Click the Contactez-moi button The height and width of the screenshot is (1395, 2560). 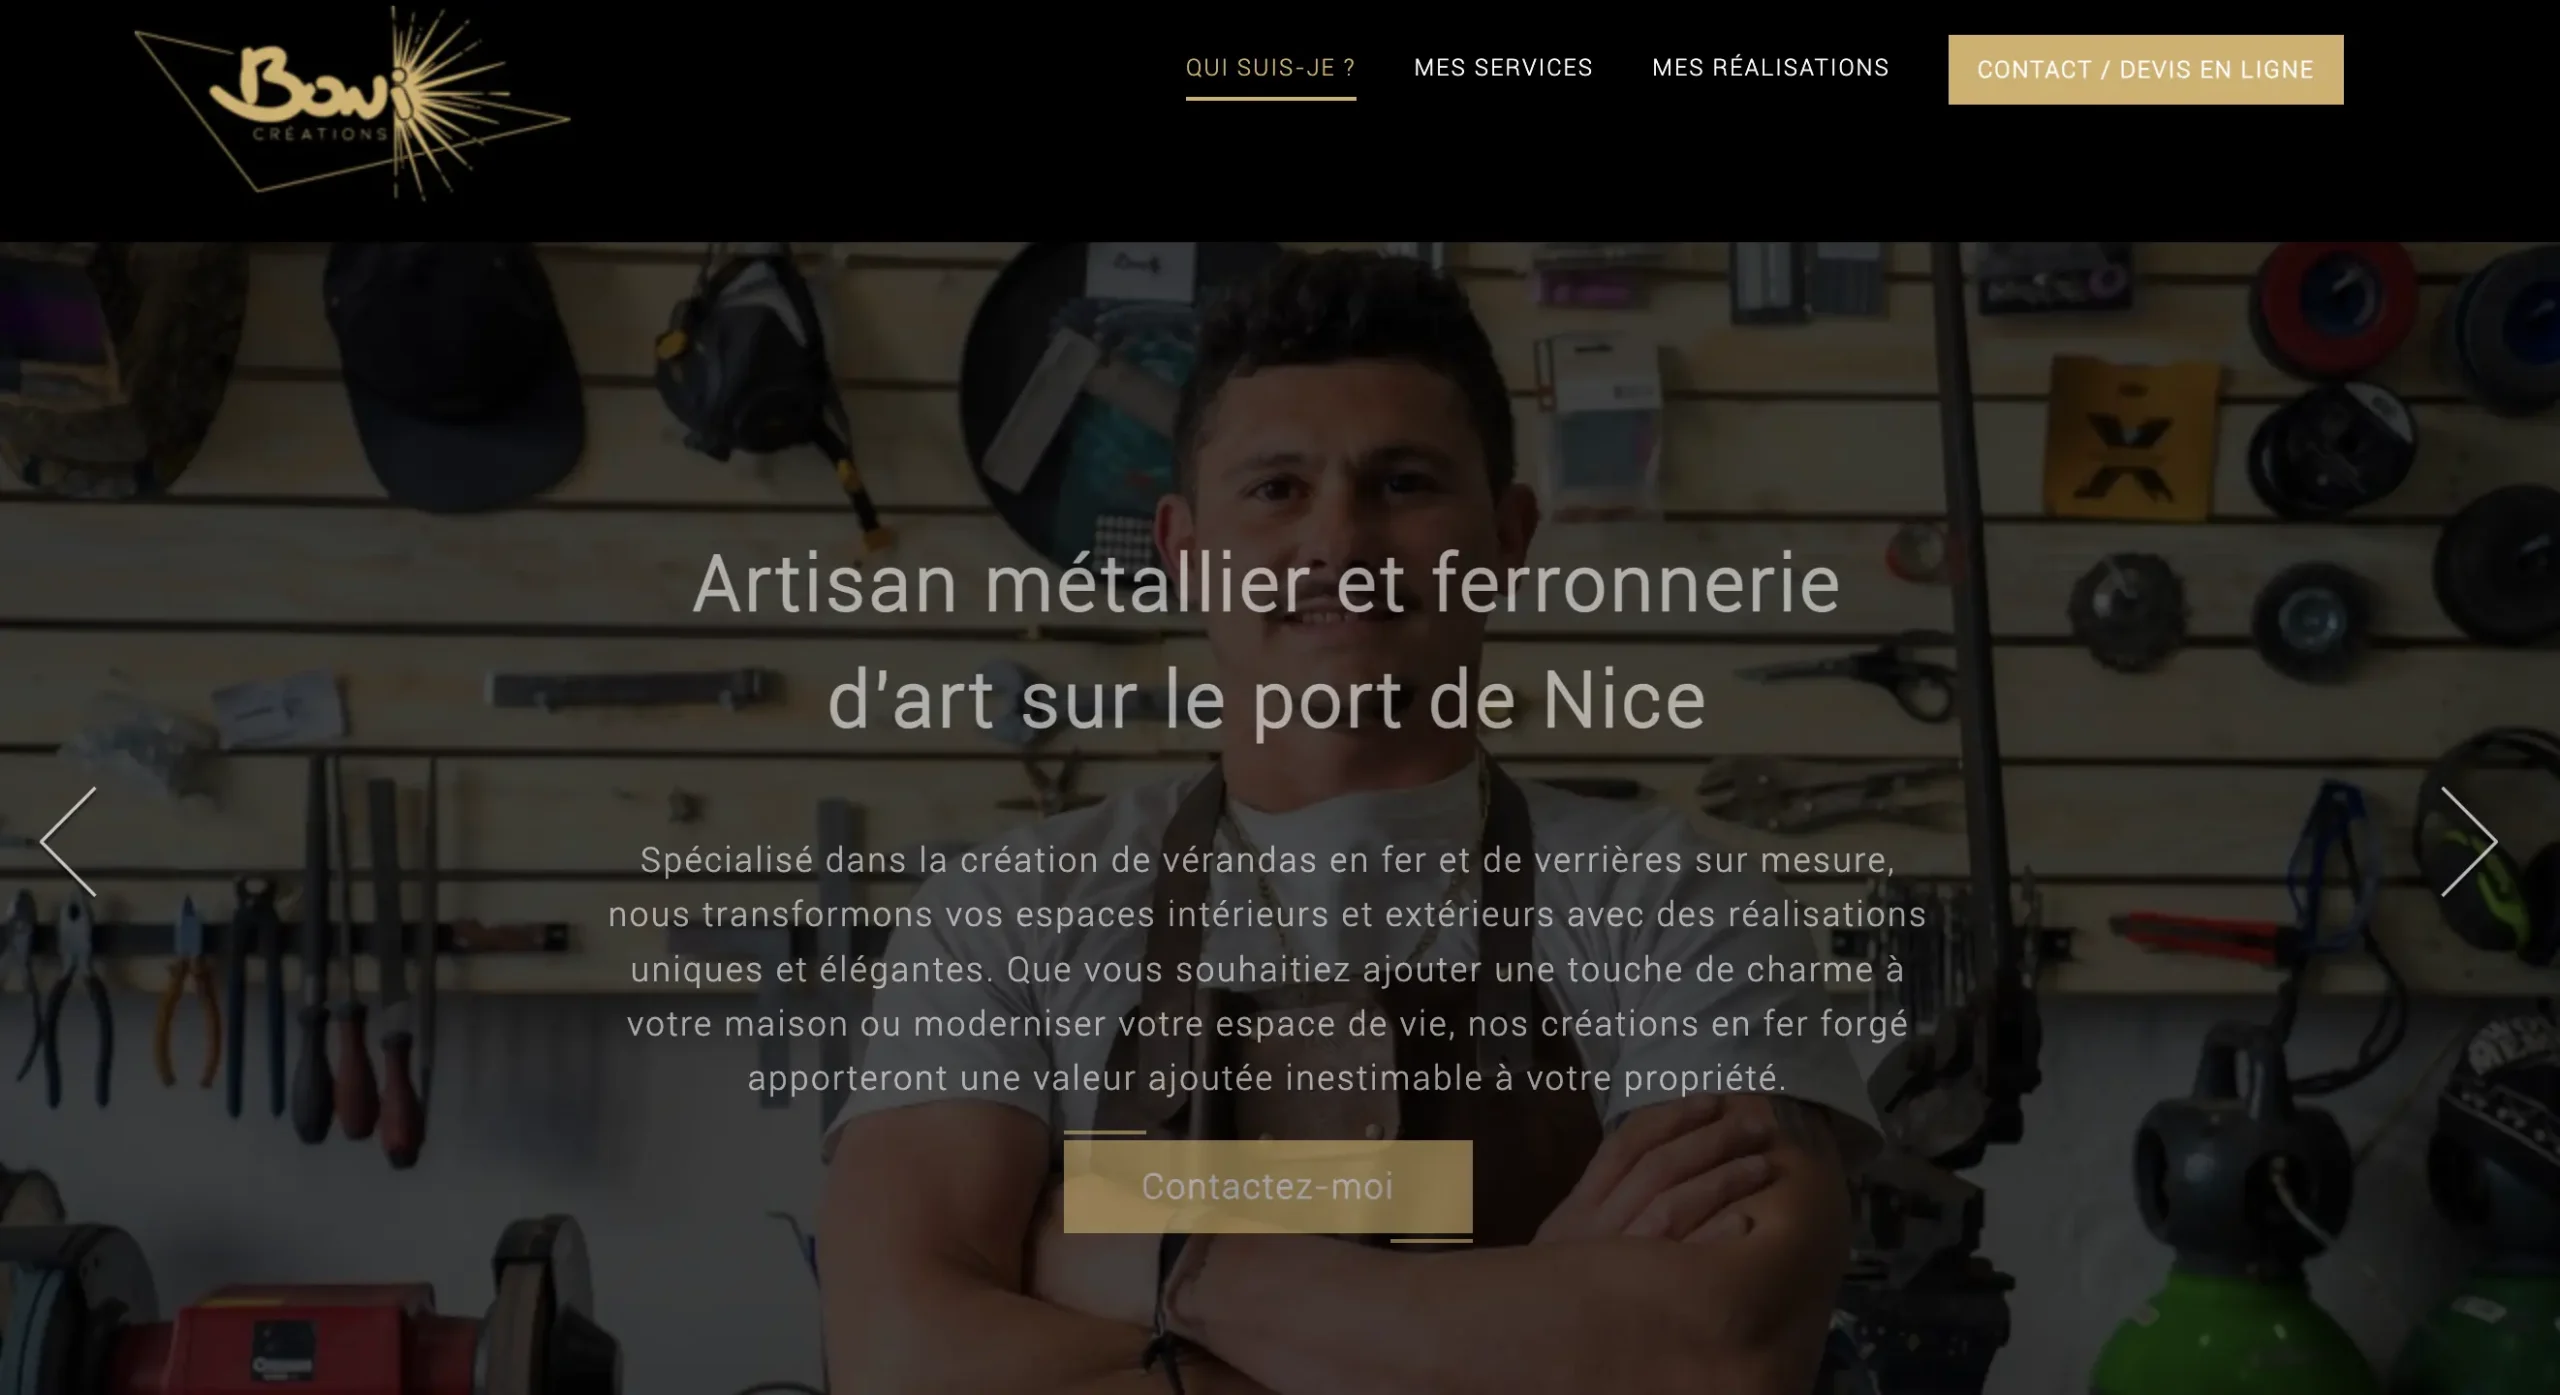1267,1186
